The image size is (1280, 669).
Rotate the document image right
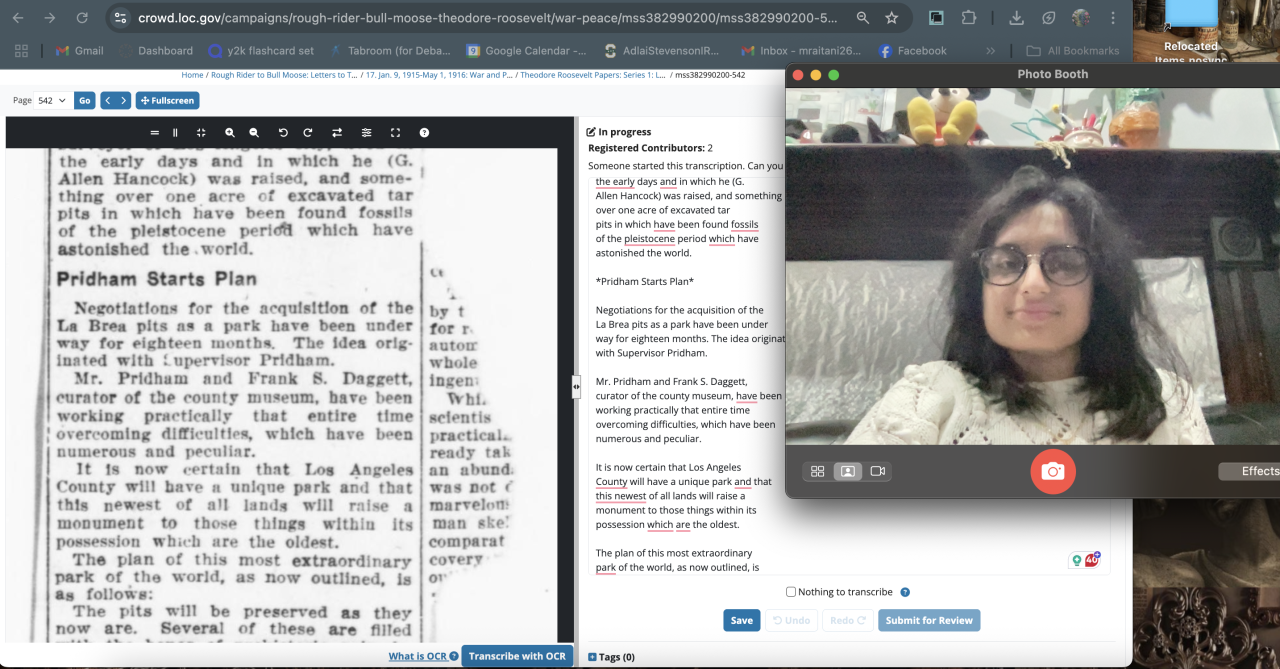click(308, 132)
